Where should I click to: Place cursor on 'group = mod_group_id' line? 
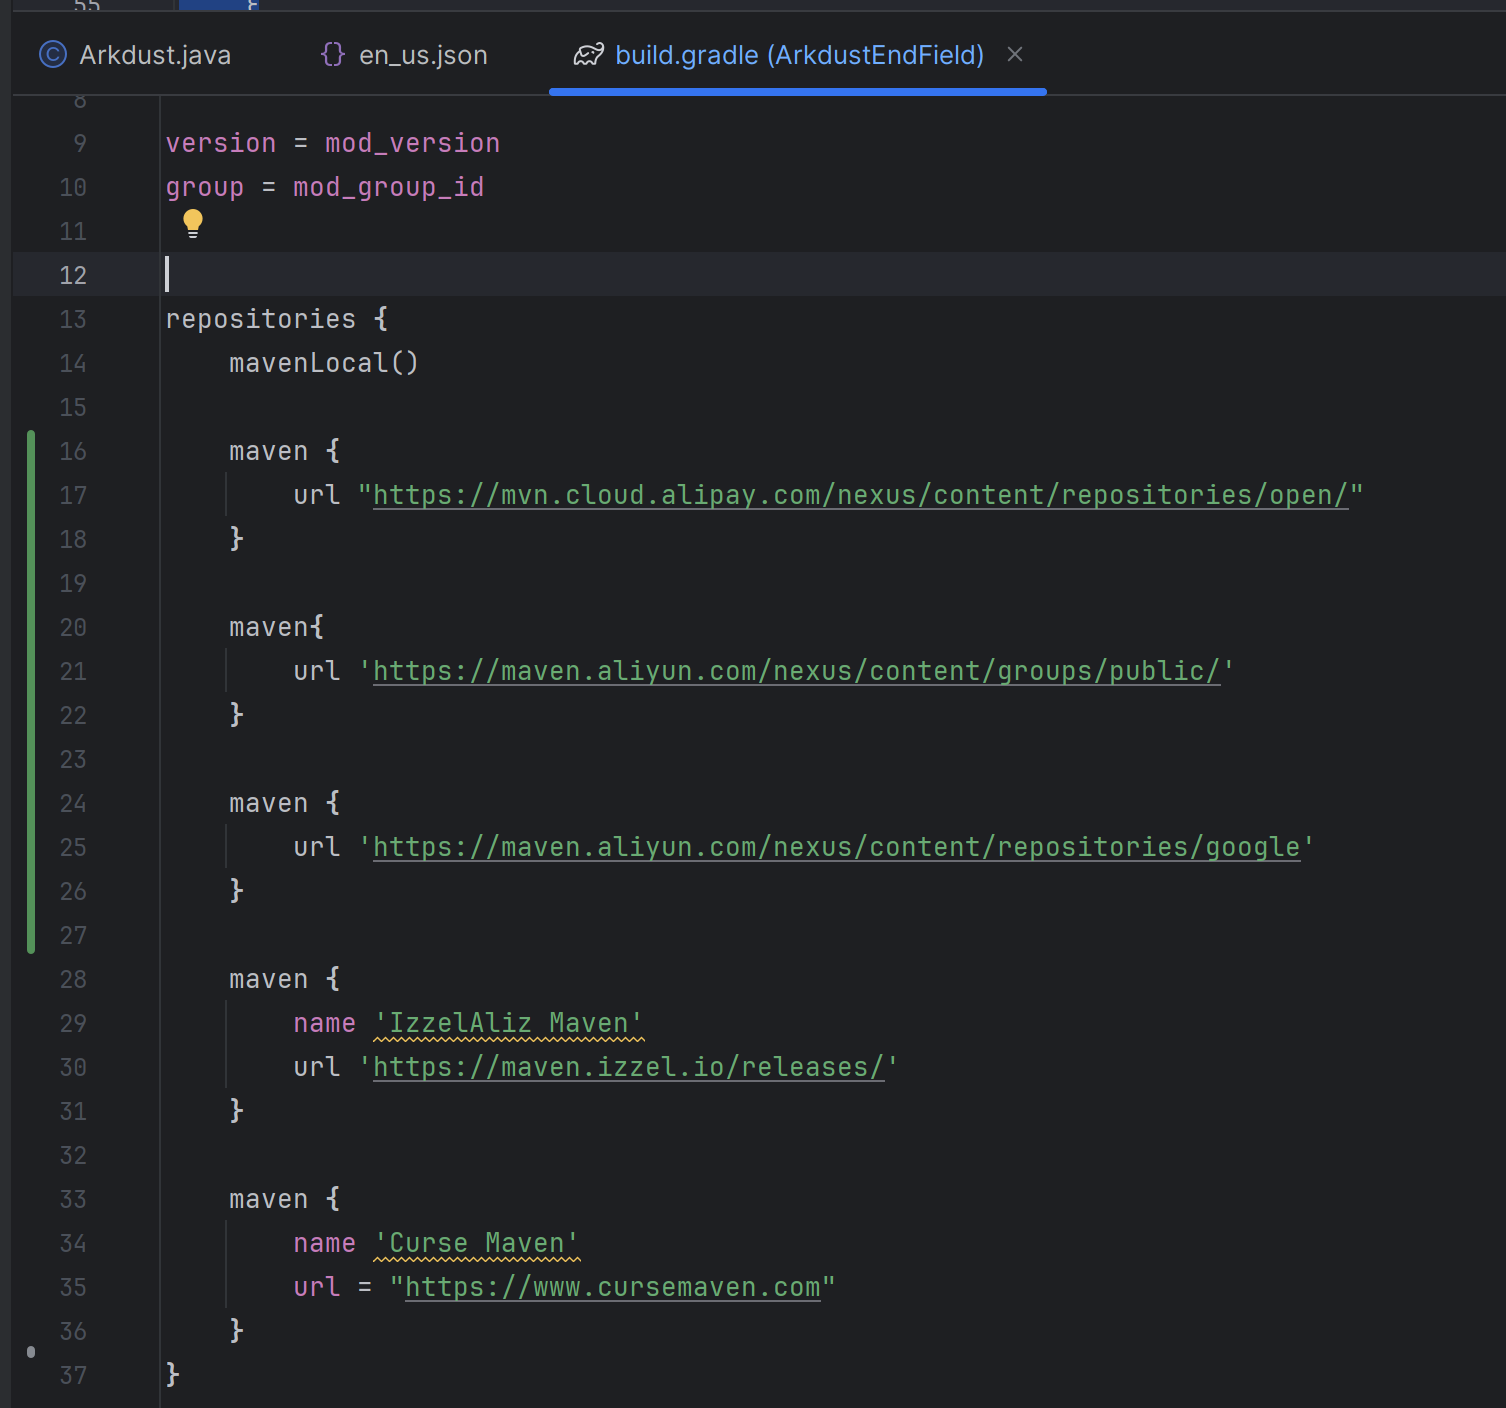324,187
